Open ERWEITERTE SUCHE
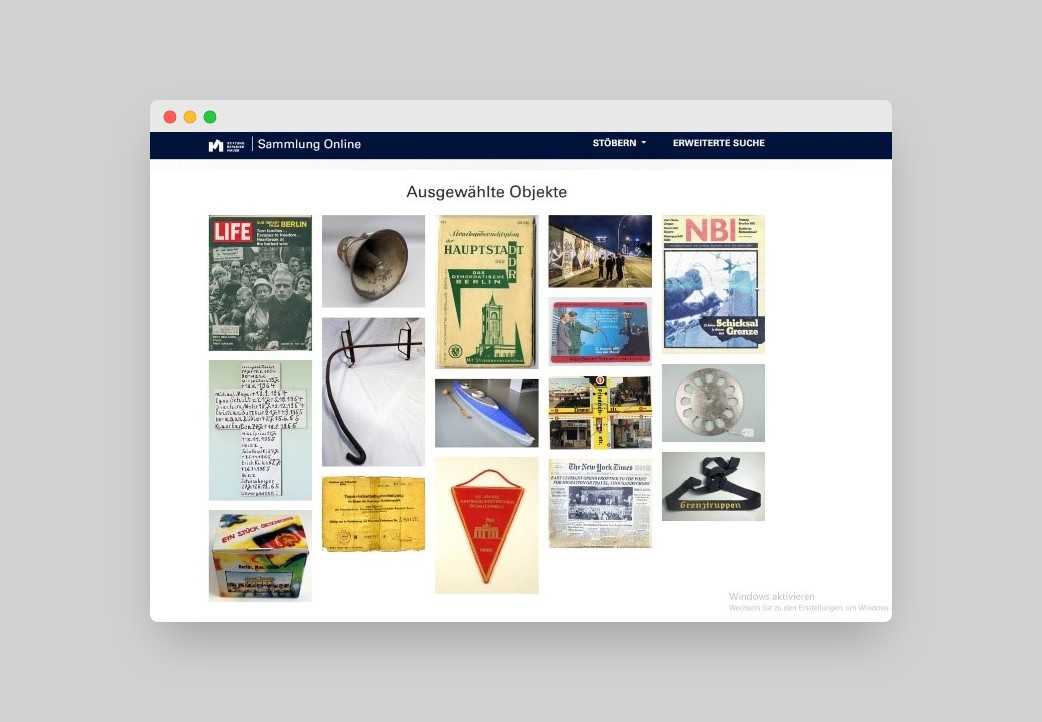Viewport: 1042px width, 722px height. tap(718, 142)
